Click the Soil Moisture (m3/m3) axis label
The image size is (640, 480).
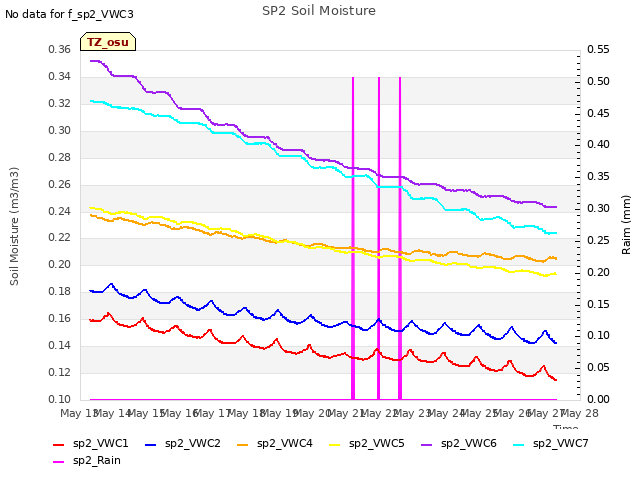(x=14, y=226)
